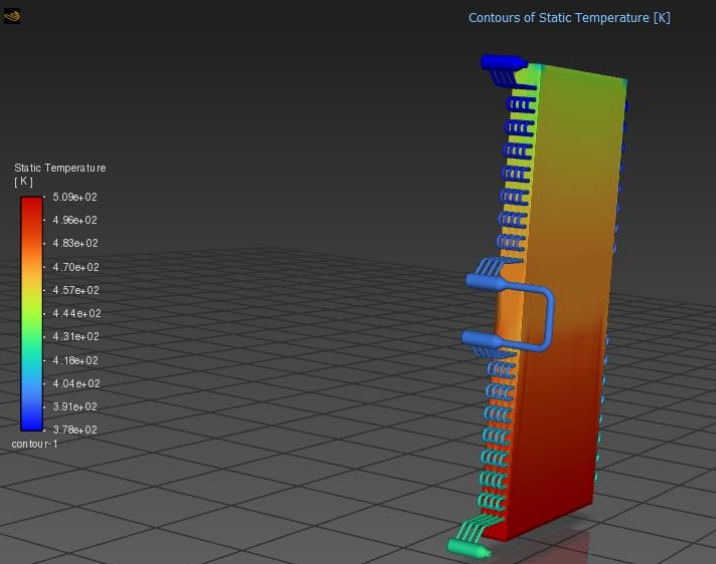716x564 pixels.
Task: Select the dark blue inlet header pipe
Action: [502, 62]
